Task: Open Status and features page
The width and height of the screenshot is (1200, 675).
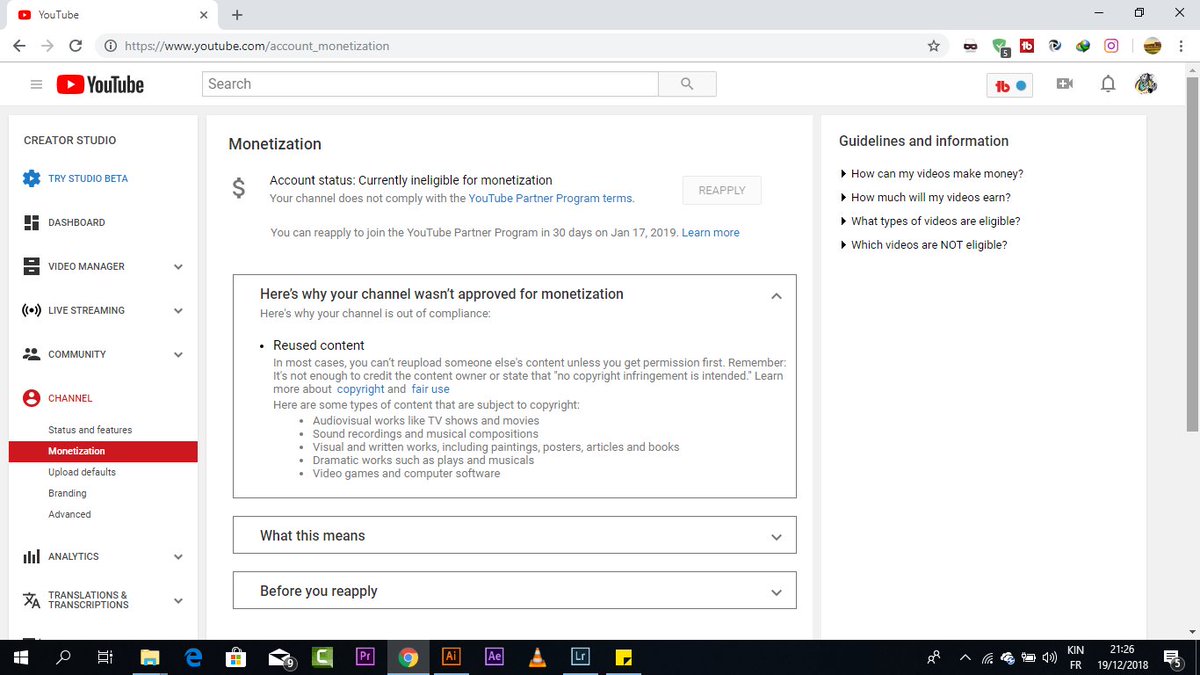Action: tap(90, 430)
